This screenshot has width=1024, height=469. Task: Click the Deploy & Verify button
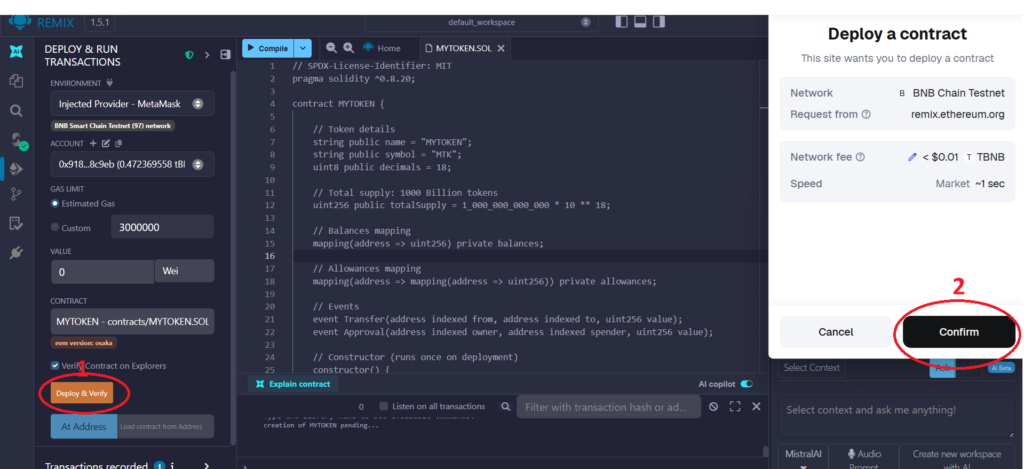[83, 393]
